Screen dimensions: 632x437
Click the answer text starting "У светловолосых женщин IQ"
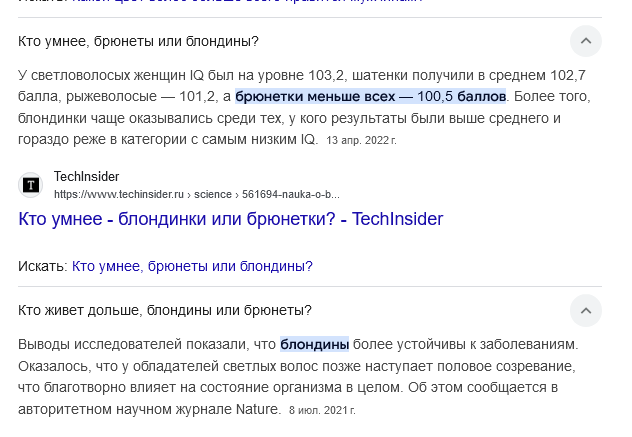pos(304,107)
